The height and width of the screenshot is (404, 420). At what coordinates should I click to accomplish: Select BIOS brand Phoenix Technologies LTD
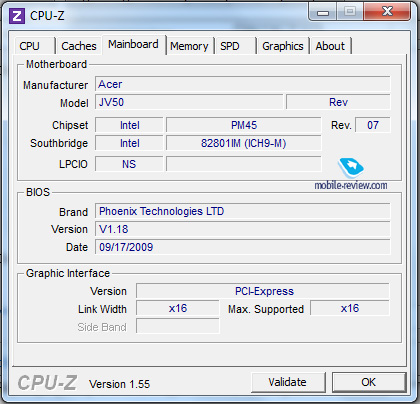pos(242,211)
